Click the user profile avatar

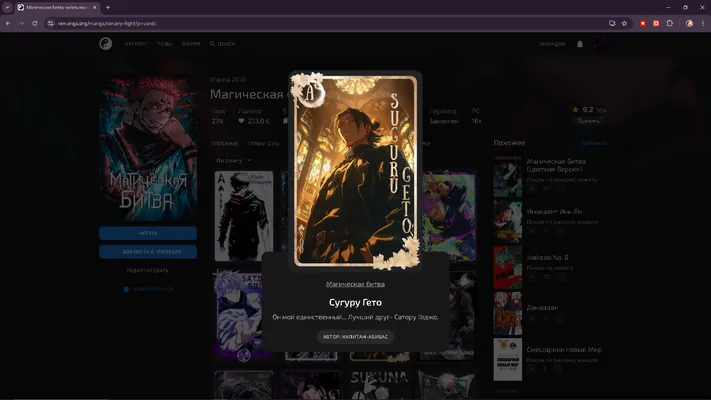pos(600,44)
